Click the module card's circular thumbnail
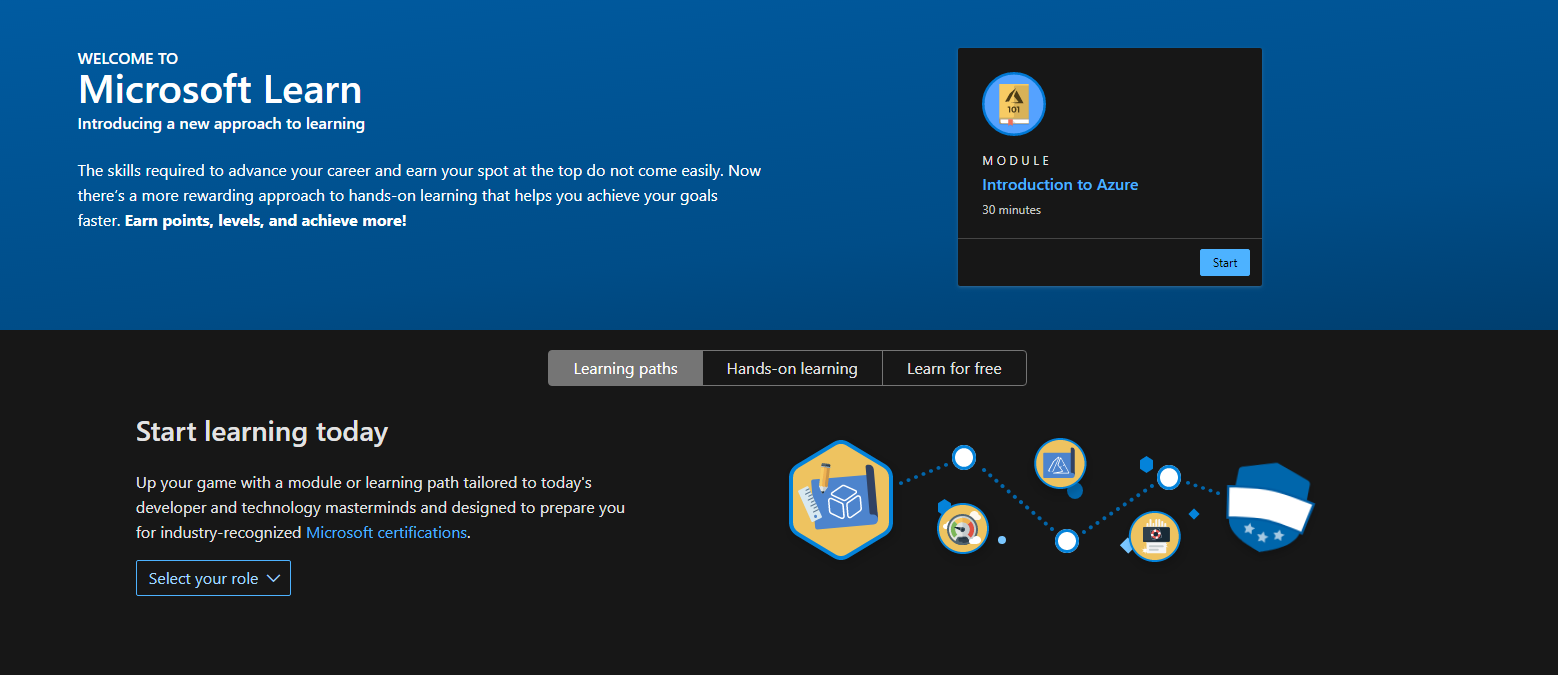1558x675 pixels. (1013, 103)
